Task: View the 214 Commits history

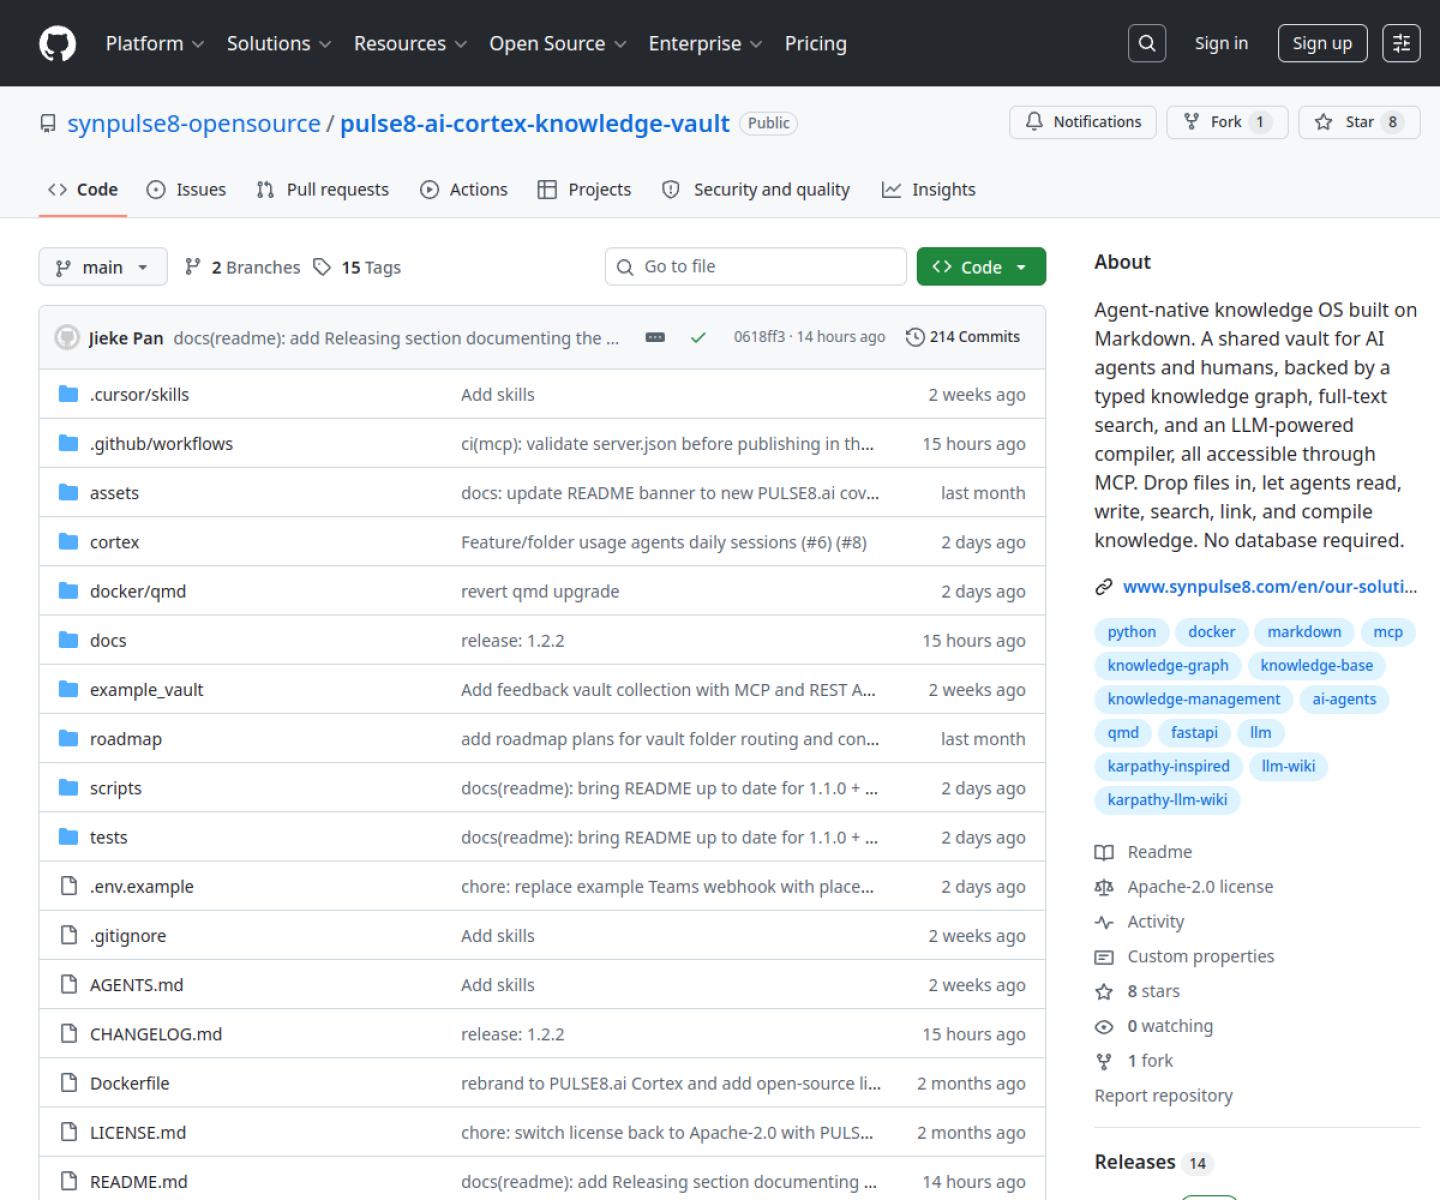Action: pyautogui.click(x=963, y=337)
